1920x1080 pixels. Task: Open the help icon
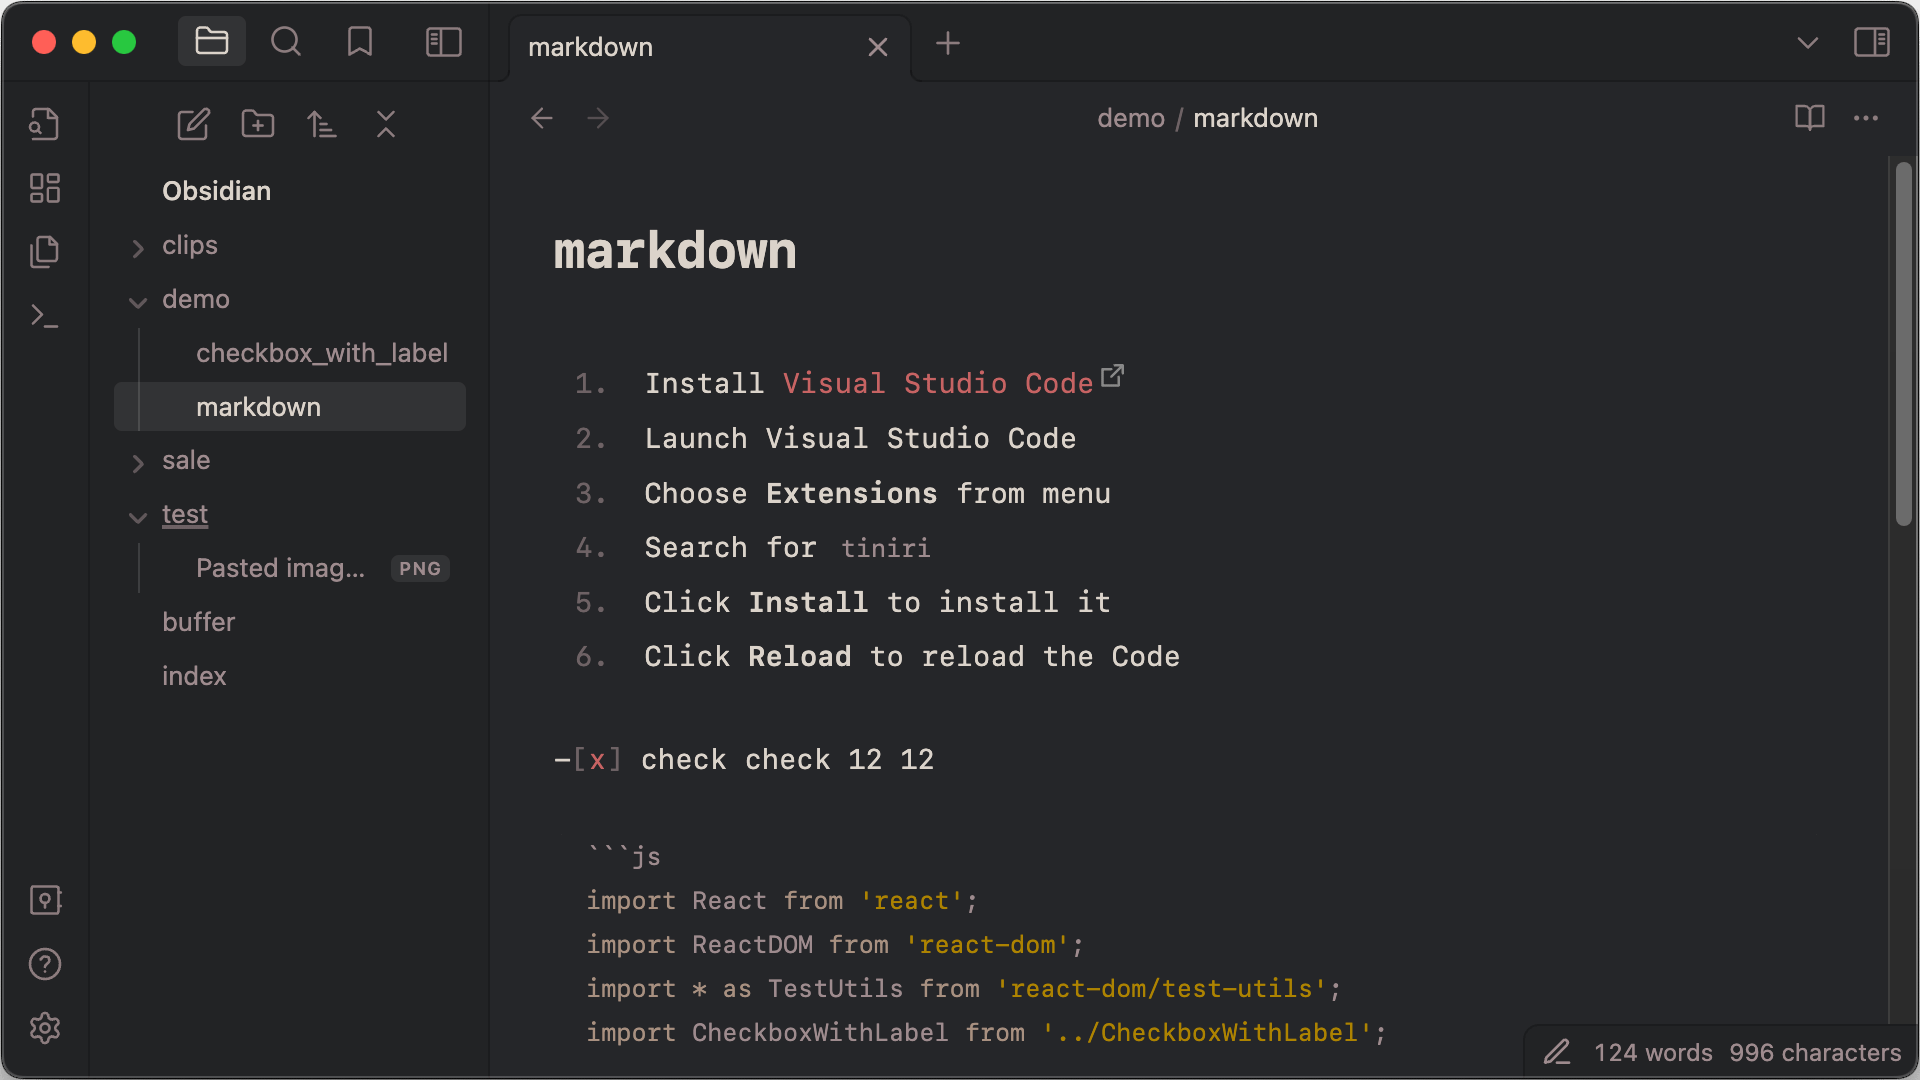45,964
